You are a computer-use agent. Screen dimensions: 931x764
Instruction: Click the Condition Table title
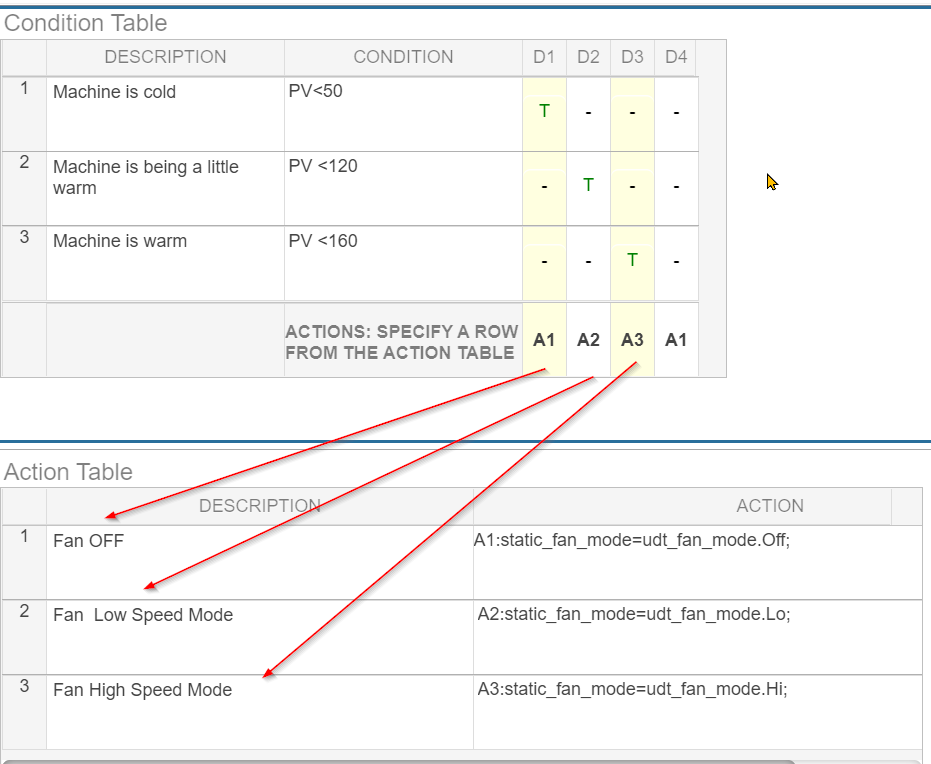[x=86, y=23]
